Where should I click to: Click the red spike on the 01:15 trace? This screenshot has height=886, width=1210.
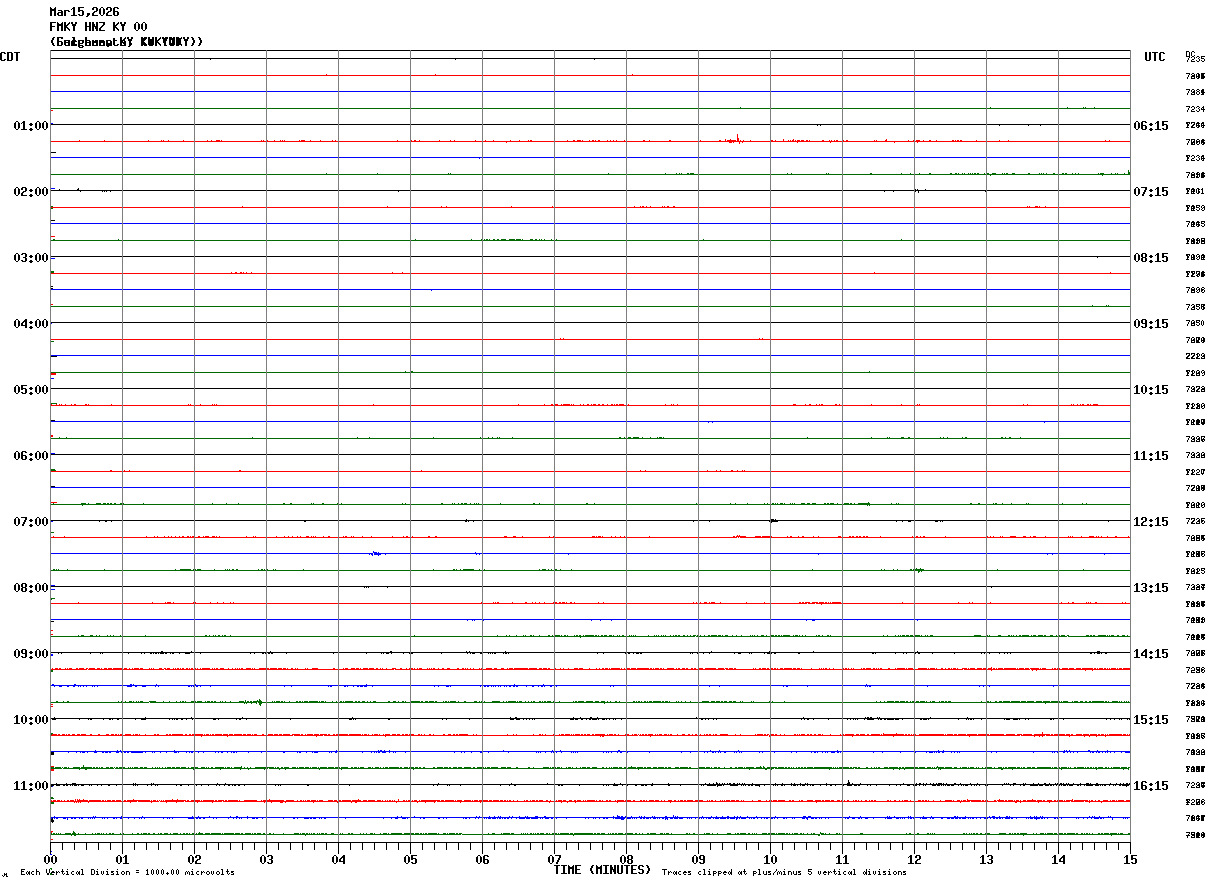click(x=737, y=139)
